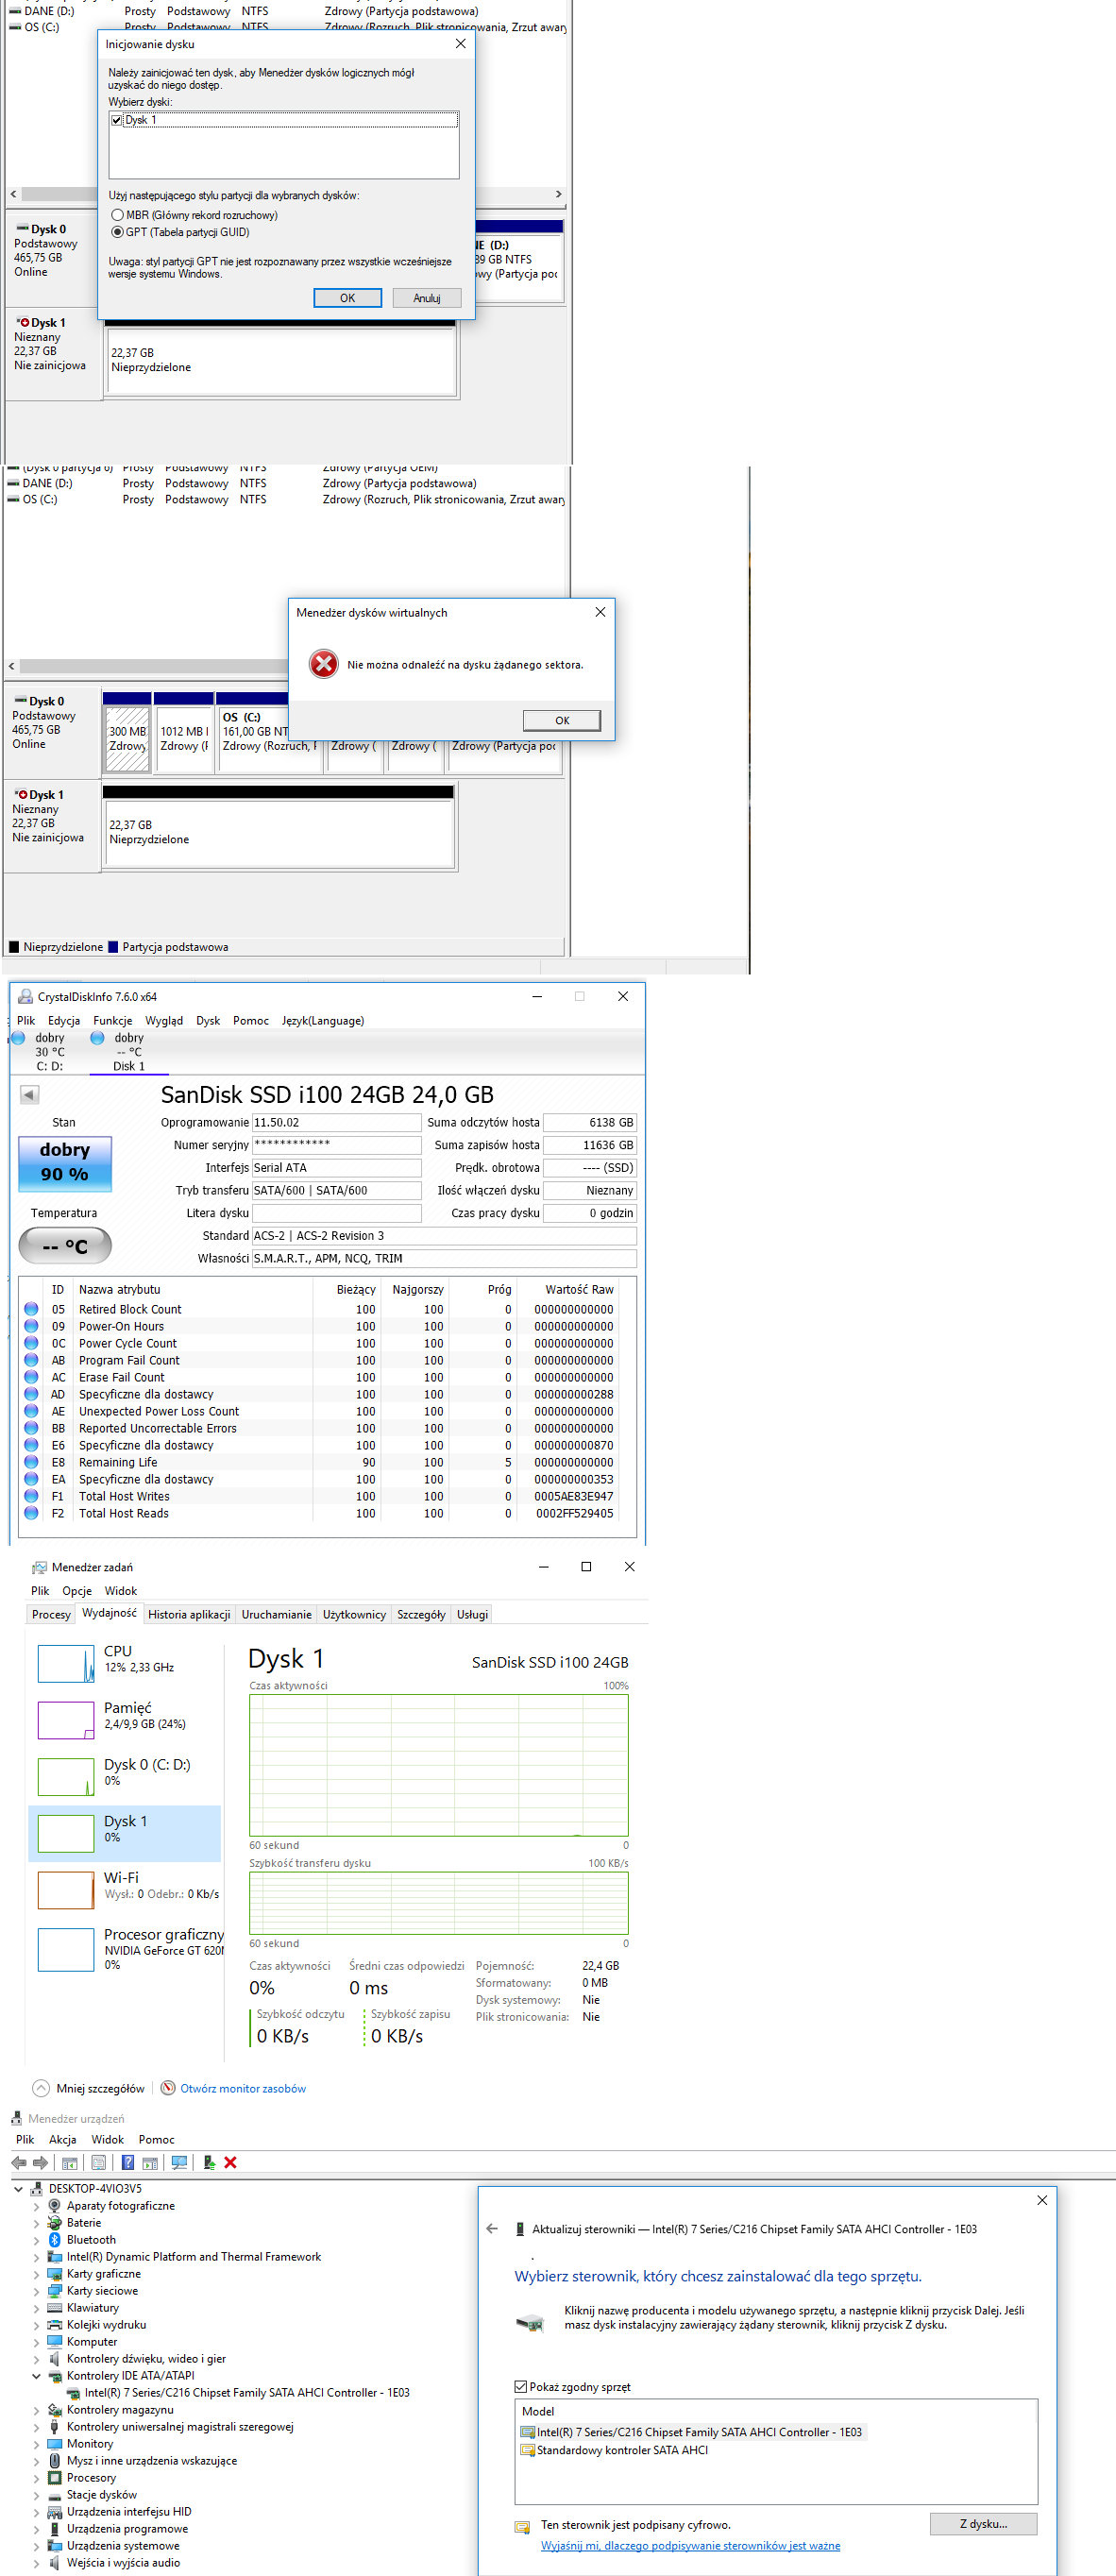Viewport: 1116px width, 2576px height.
Task: Click the back arrow in Aktualizuj sterowniki dialog
Action: 491,2228
